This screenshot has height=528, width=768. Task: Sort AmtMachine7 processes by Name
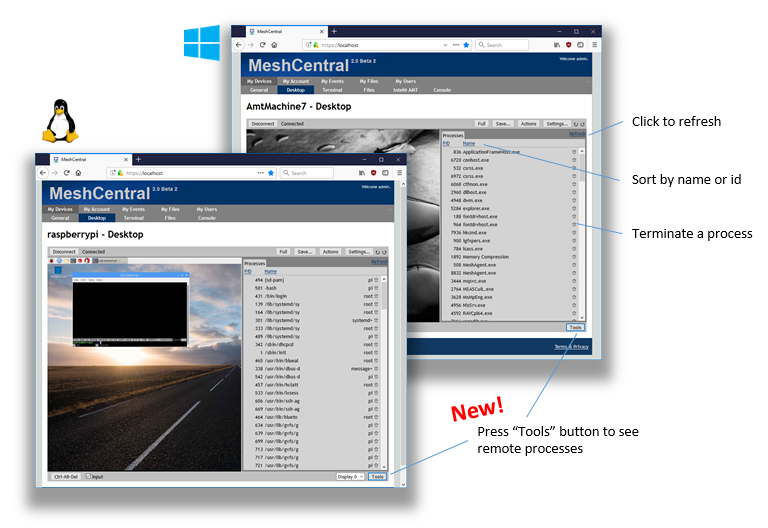(469, 144)
